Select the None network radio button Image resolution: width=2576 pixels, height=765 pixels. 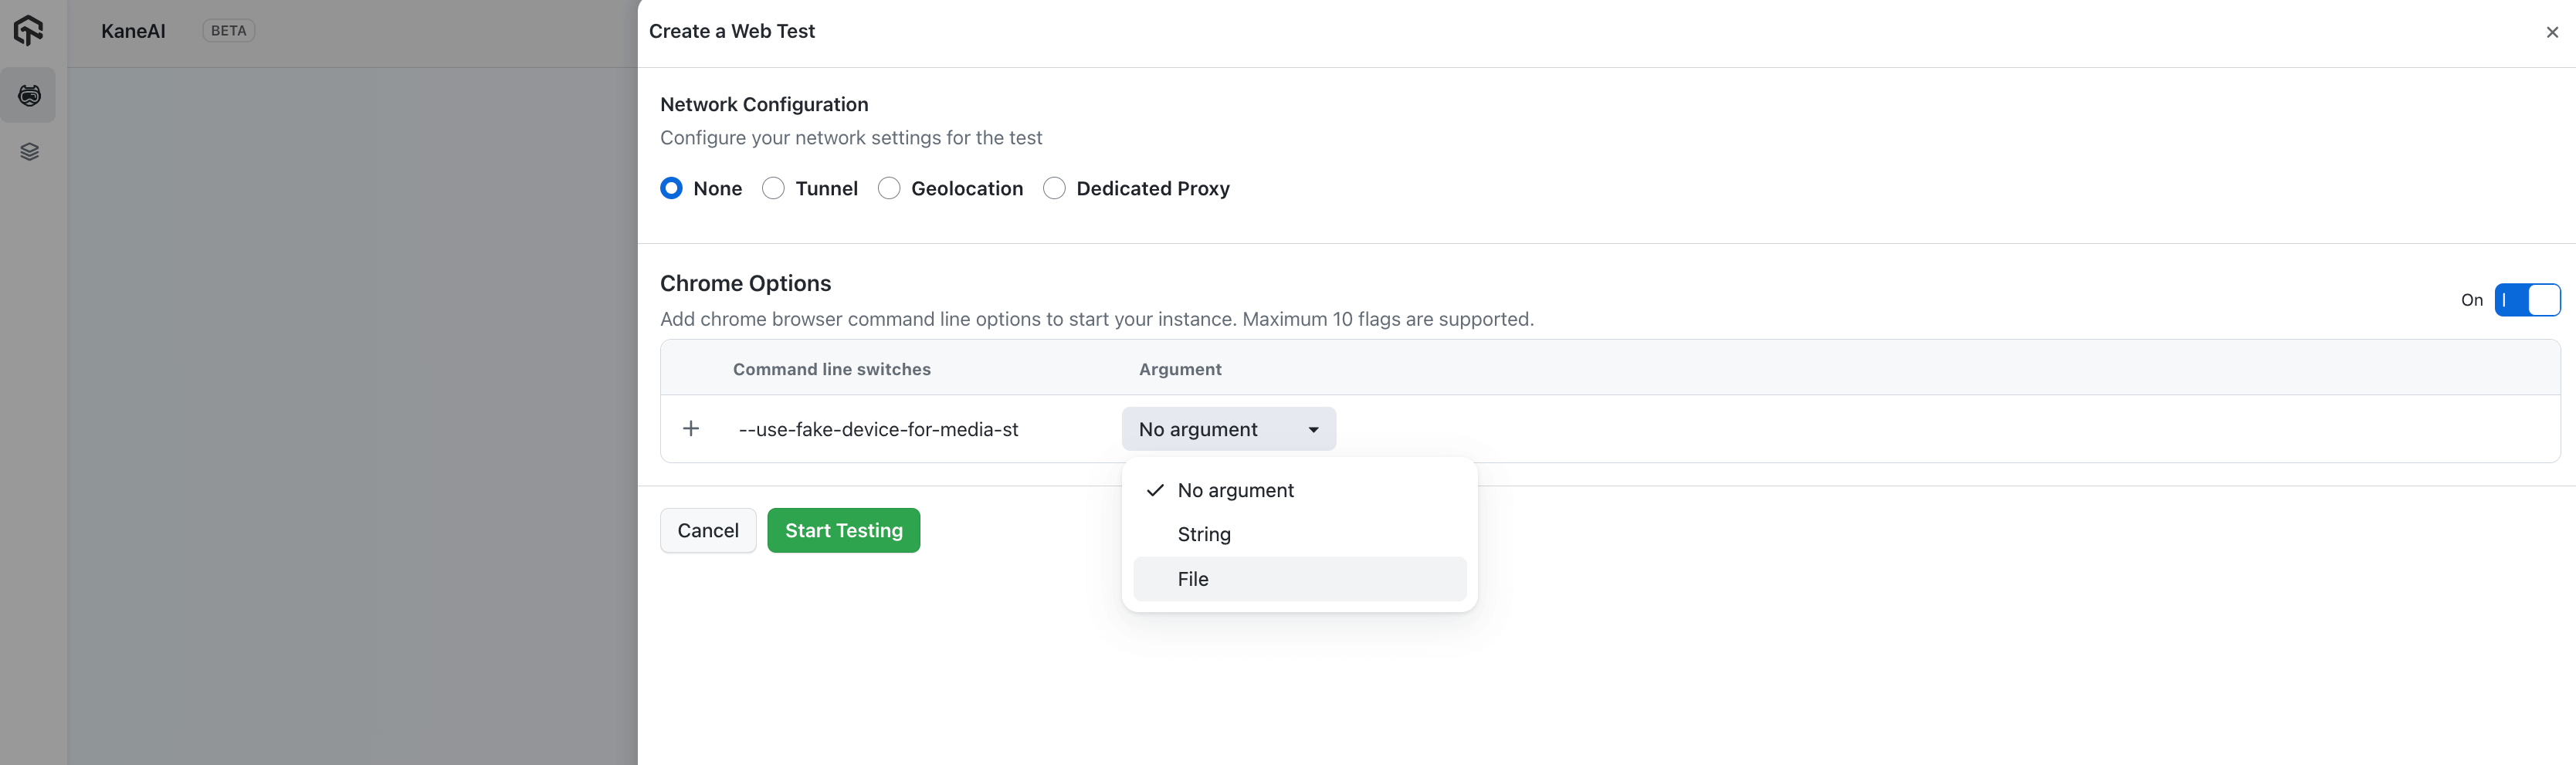671,189
